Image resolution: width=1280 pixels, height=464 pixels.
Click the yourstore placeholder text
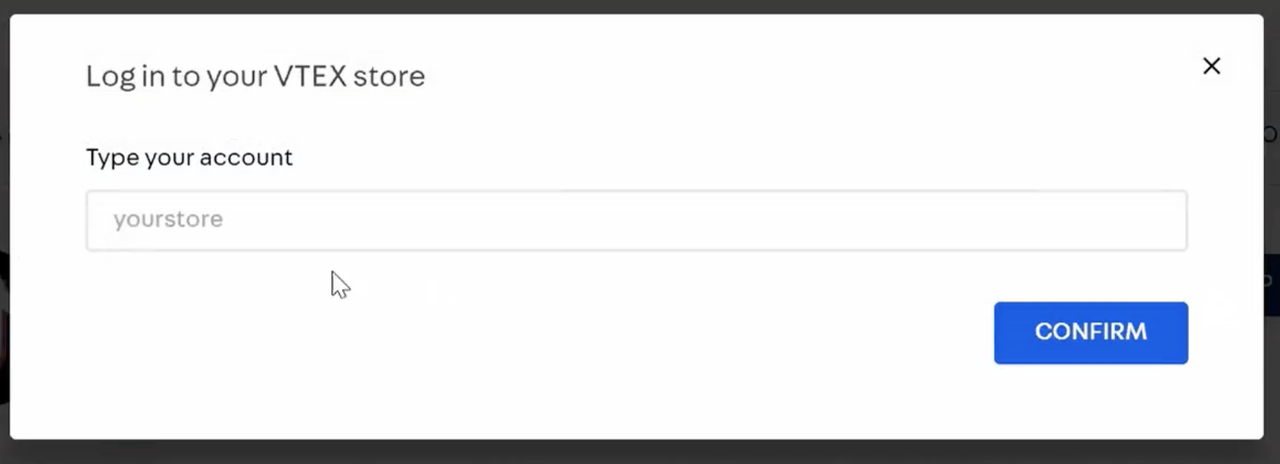[x=168, y=219]
